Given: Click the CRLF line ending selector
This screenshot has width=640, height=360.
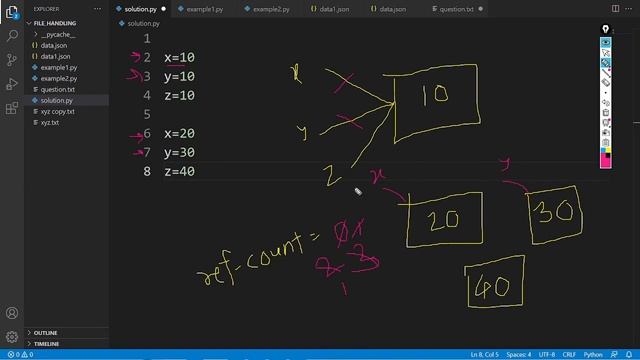Looking at the screenshot, I should [569, 354].
